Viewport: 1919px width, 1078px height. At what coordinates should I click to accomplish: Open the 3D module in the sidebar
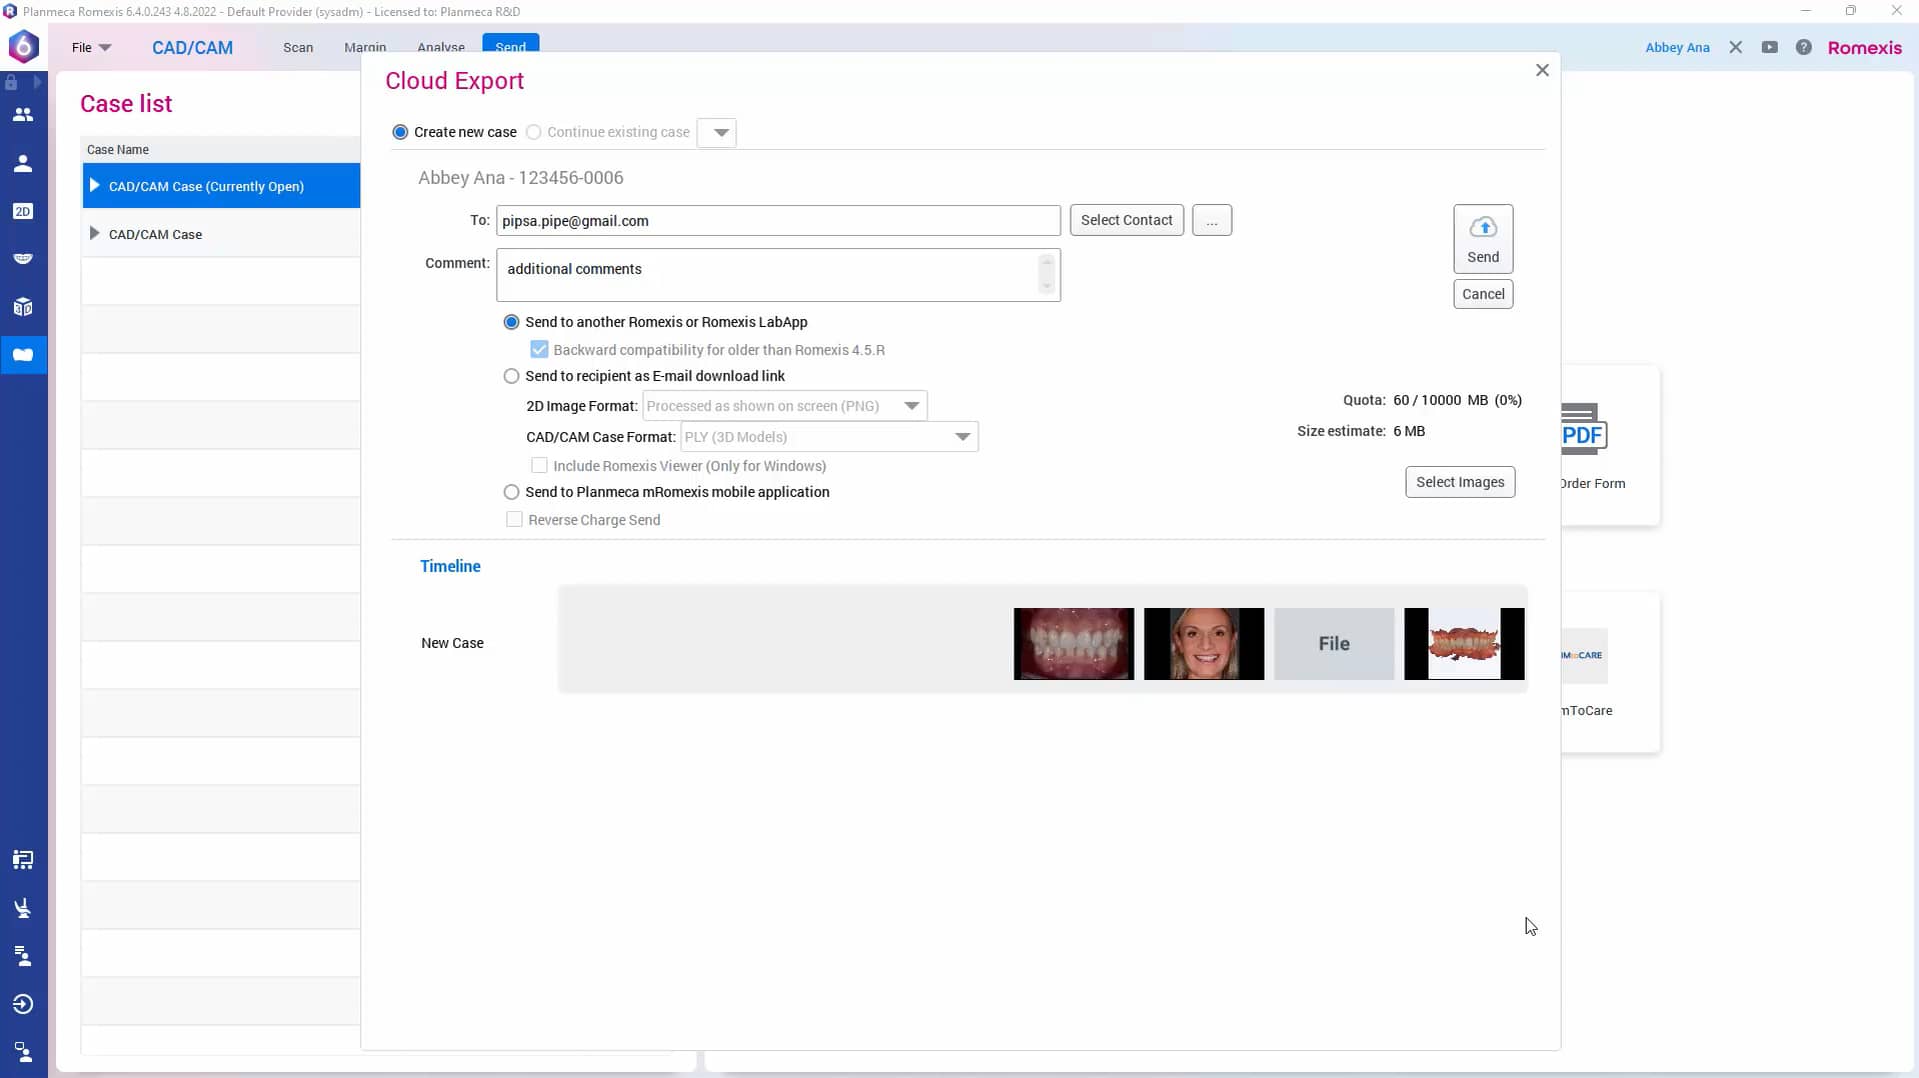[22, 307]
